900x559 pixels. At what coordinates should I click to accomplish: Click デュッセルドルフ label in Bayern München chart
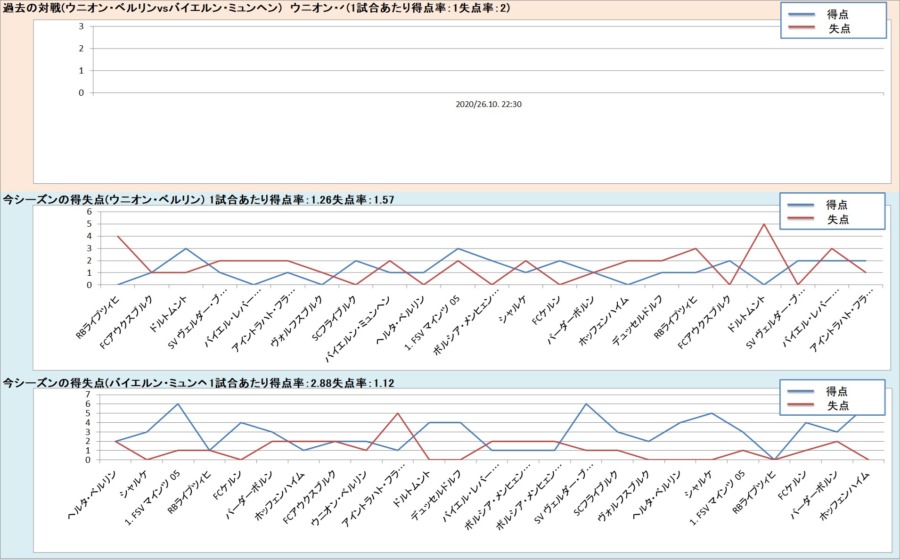(436, 495)
